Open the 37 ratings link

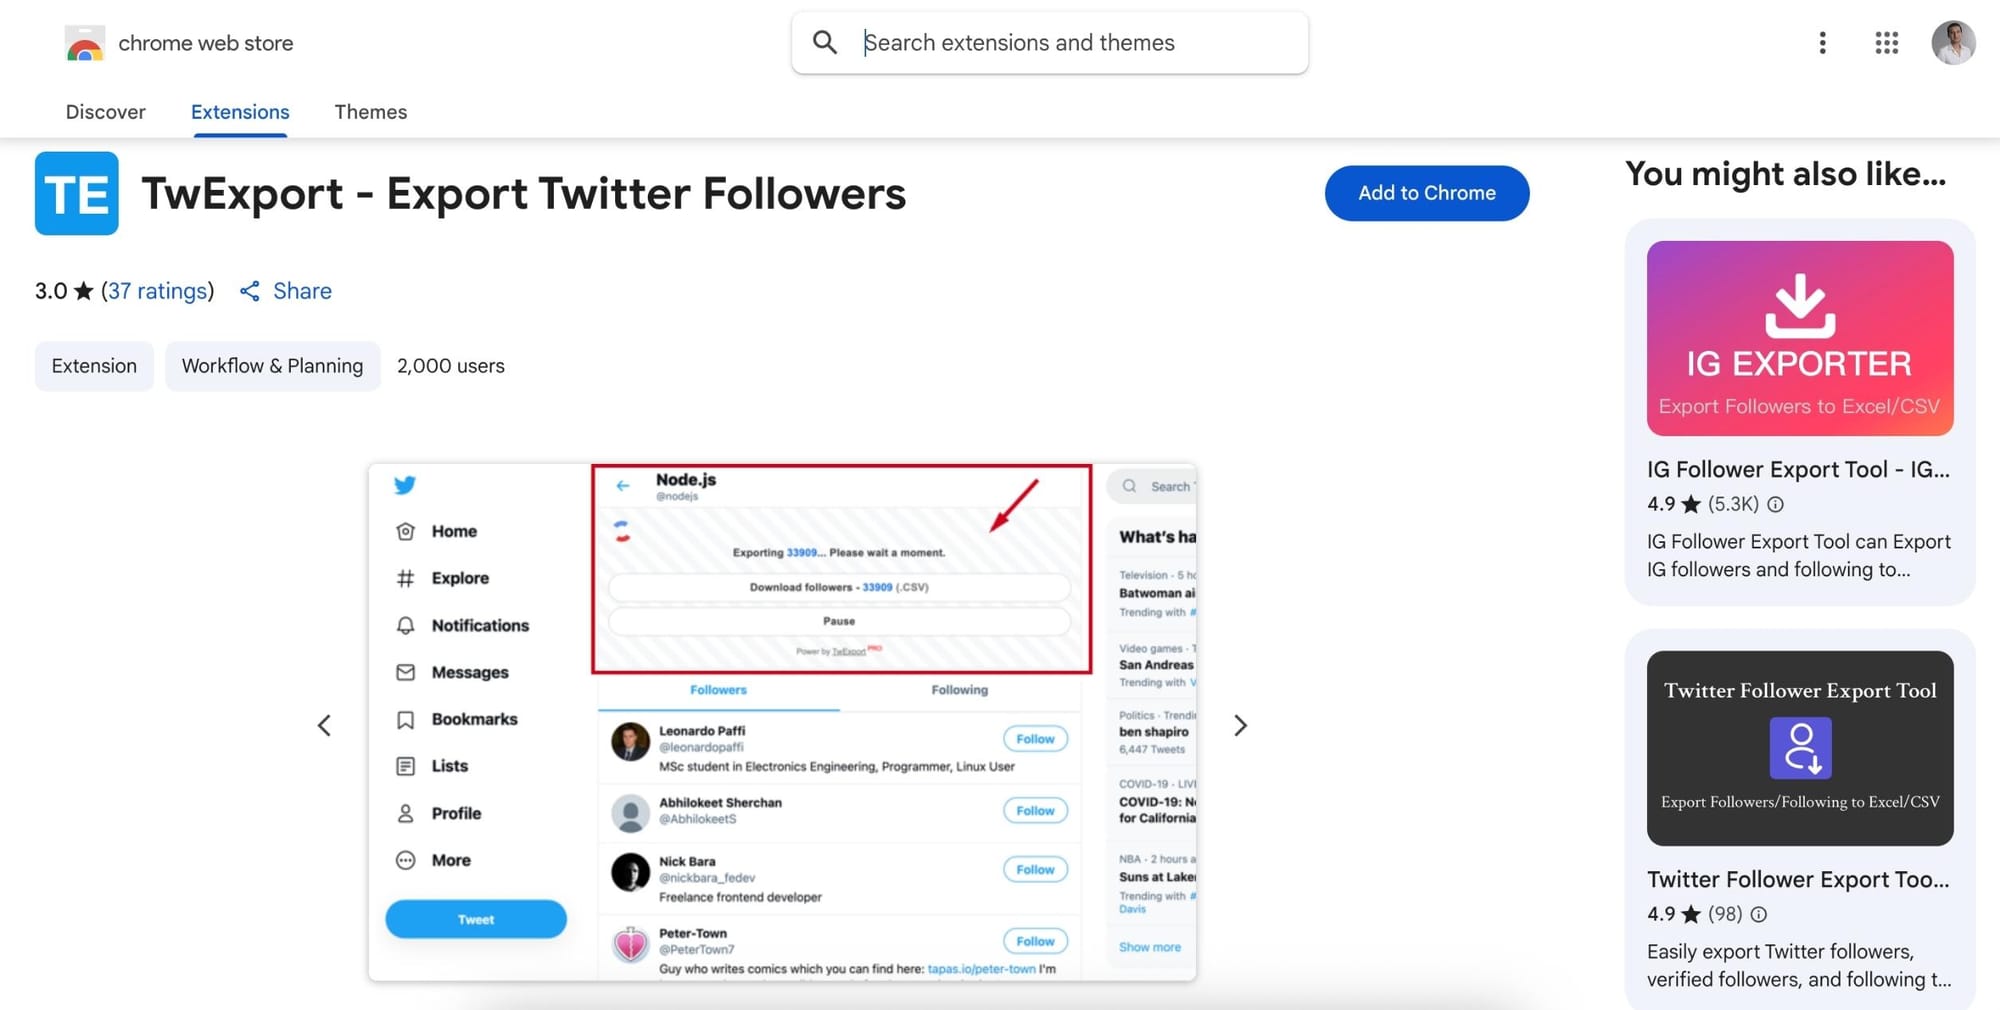[158, 291]
